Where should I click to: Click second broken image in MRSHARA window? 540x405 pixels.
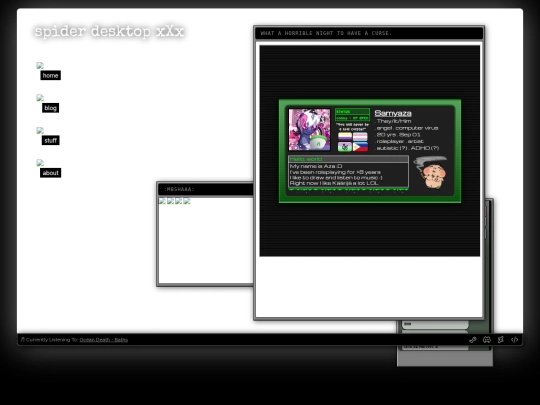pos(170,201)
